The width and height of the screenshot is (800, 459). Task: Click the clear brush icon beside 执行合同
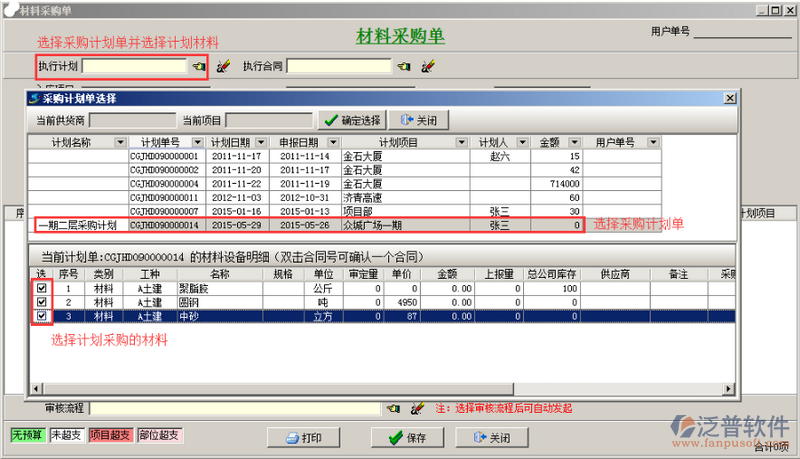click(428, 67)
